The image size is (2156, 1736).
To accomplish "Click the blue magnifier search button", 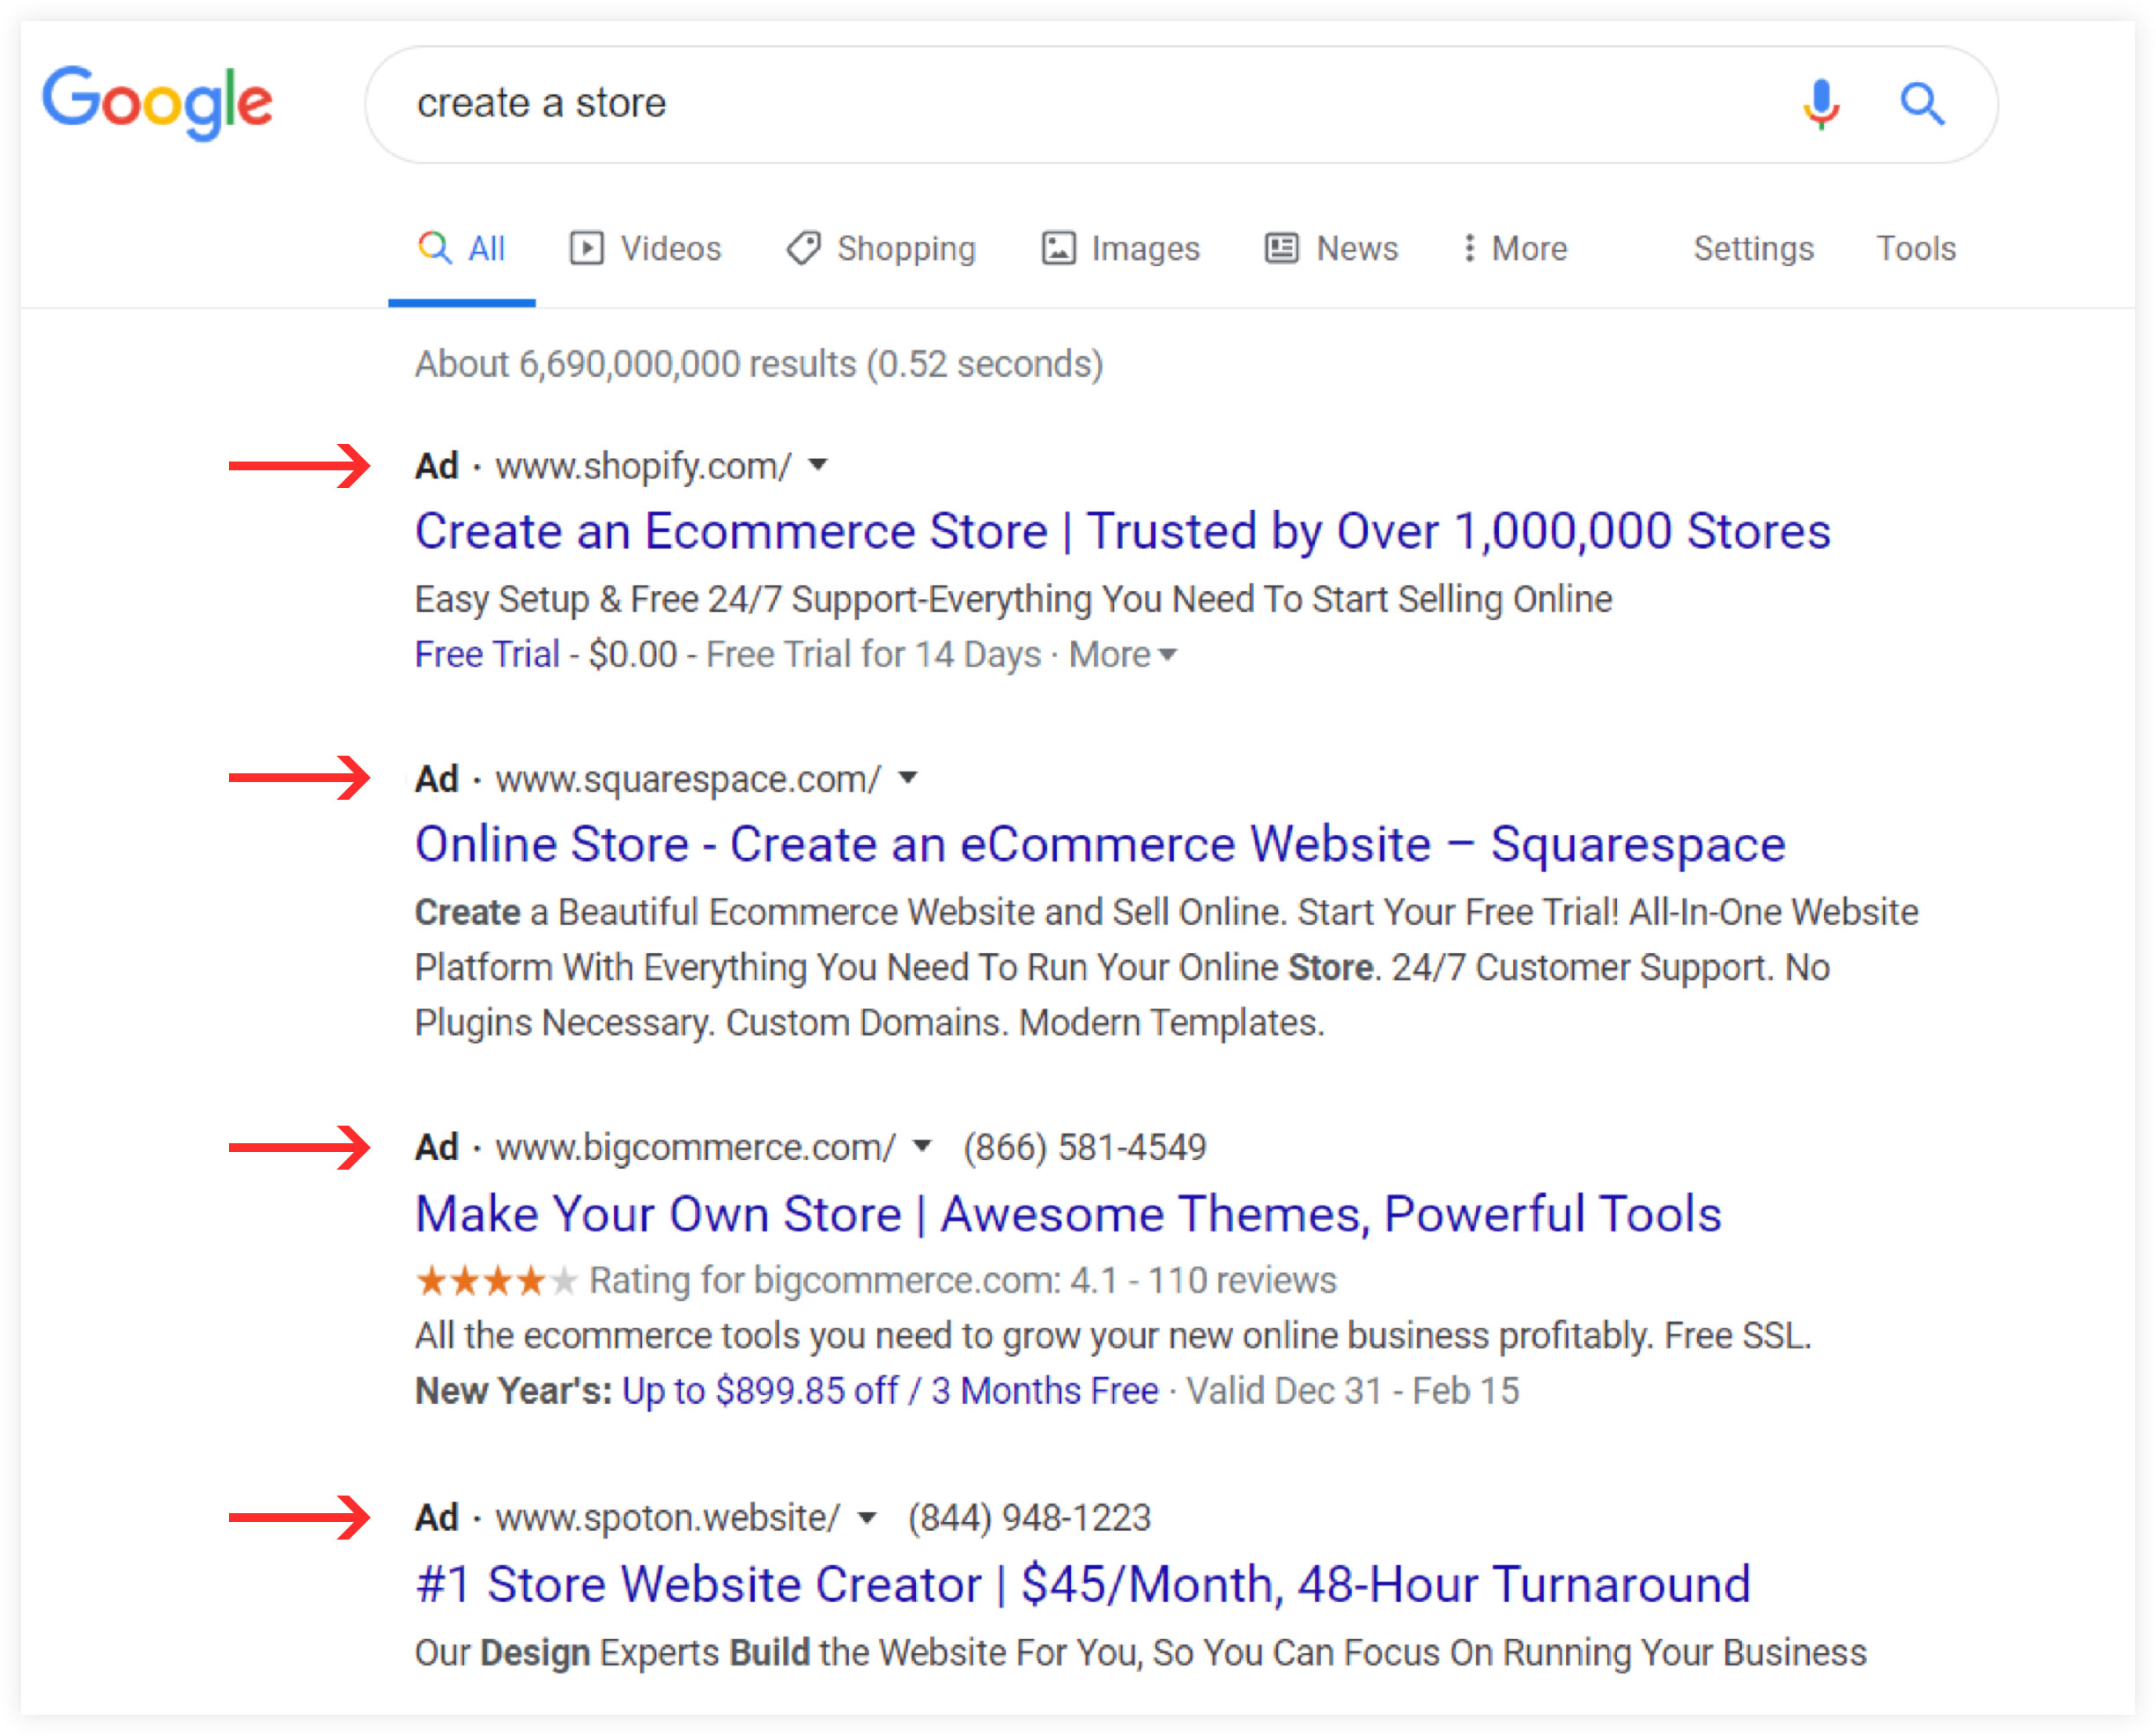I will 1921,103.
